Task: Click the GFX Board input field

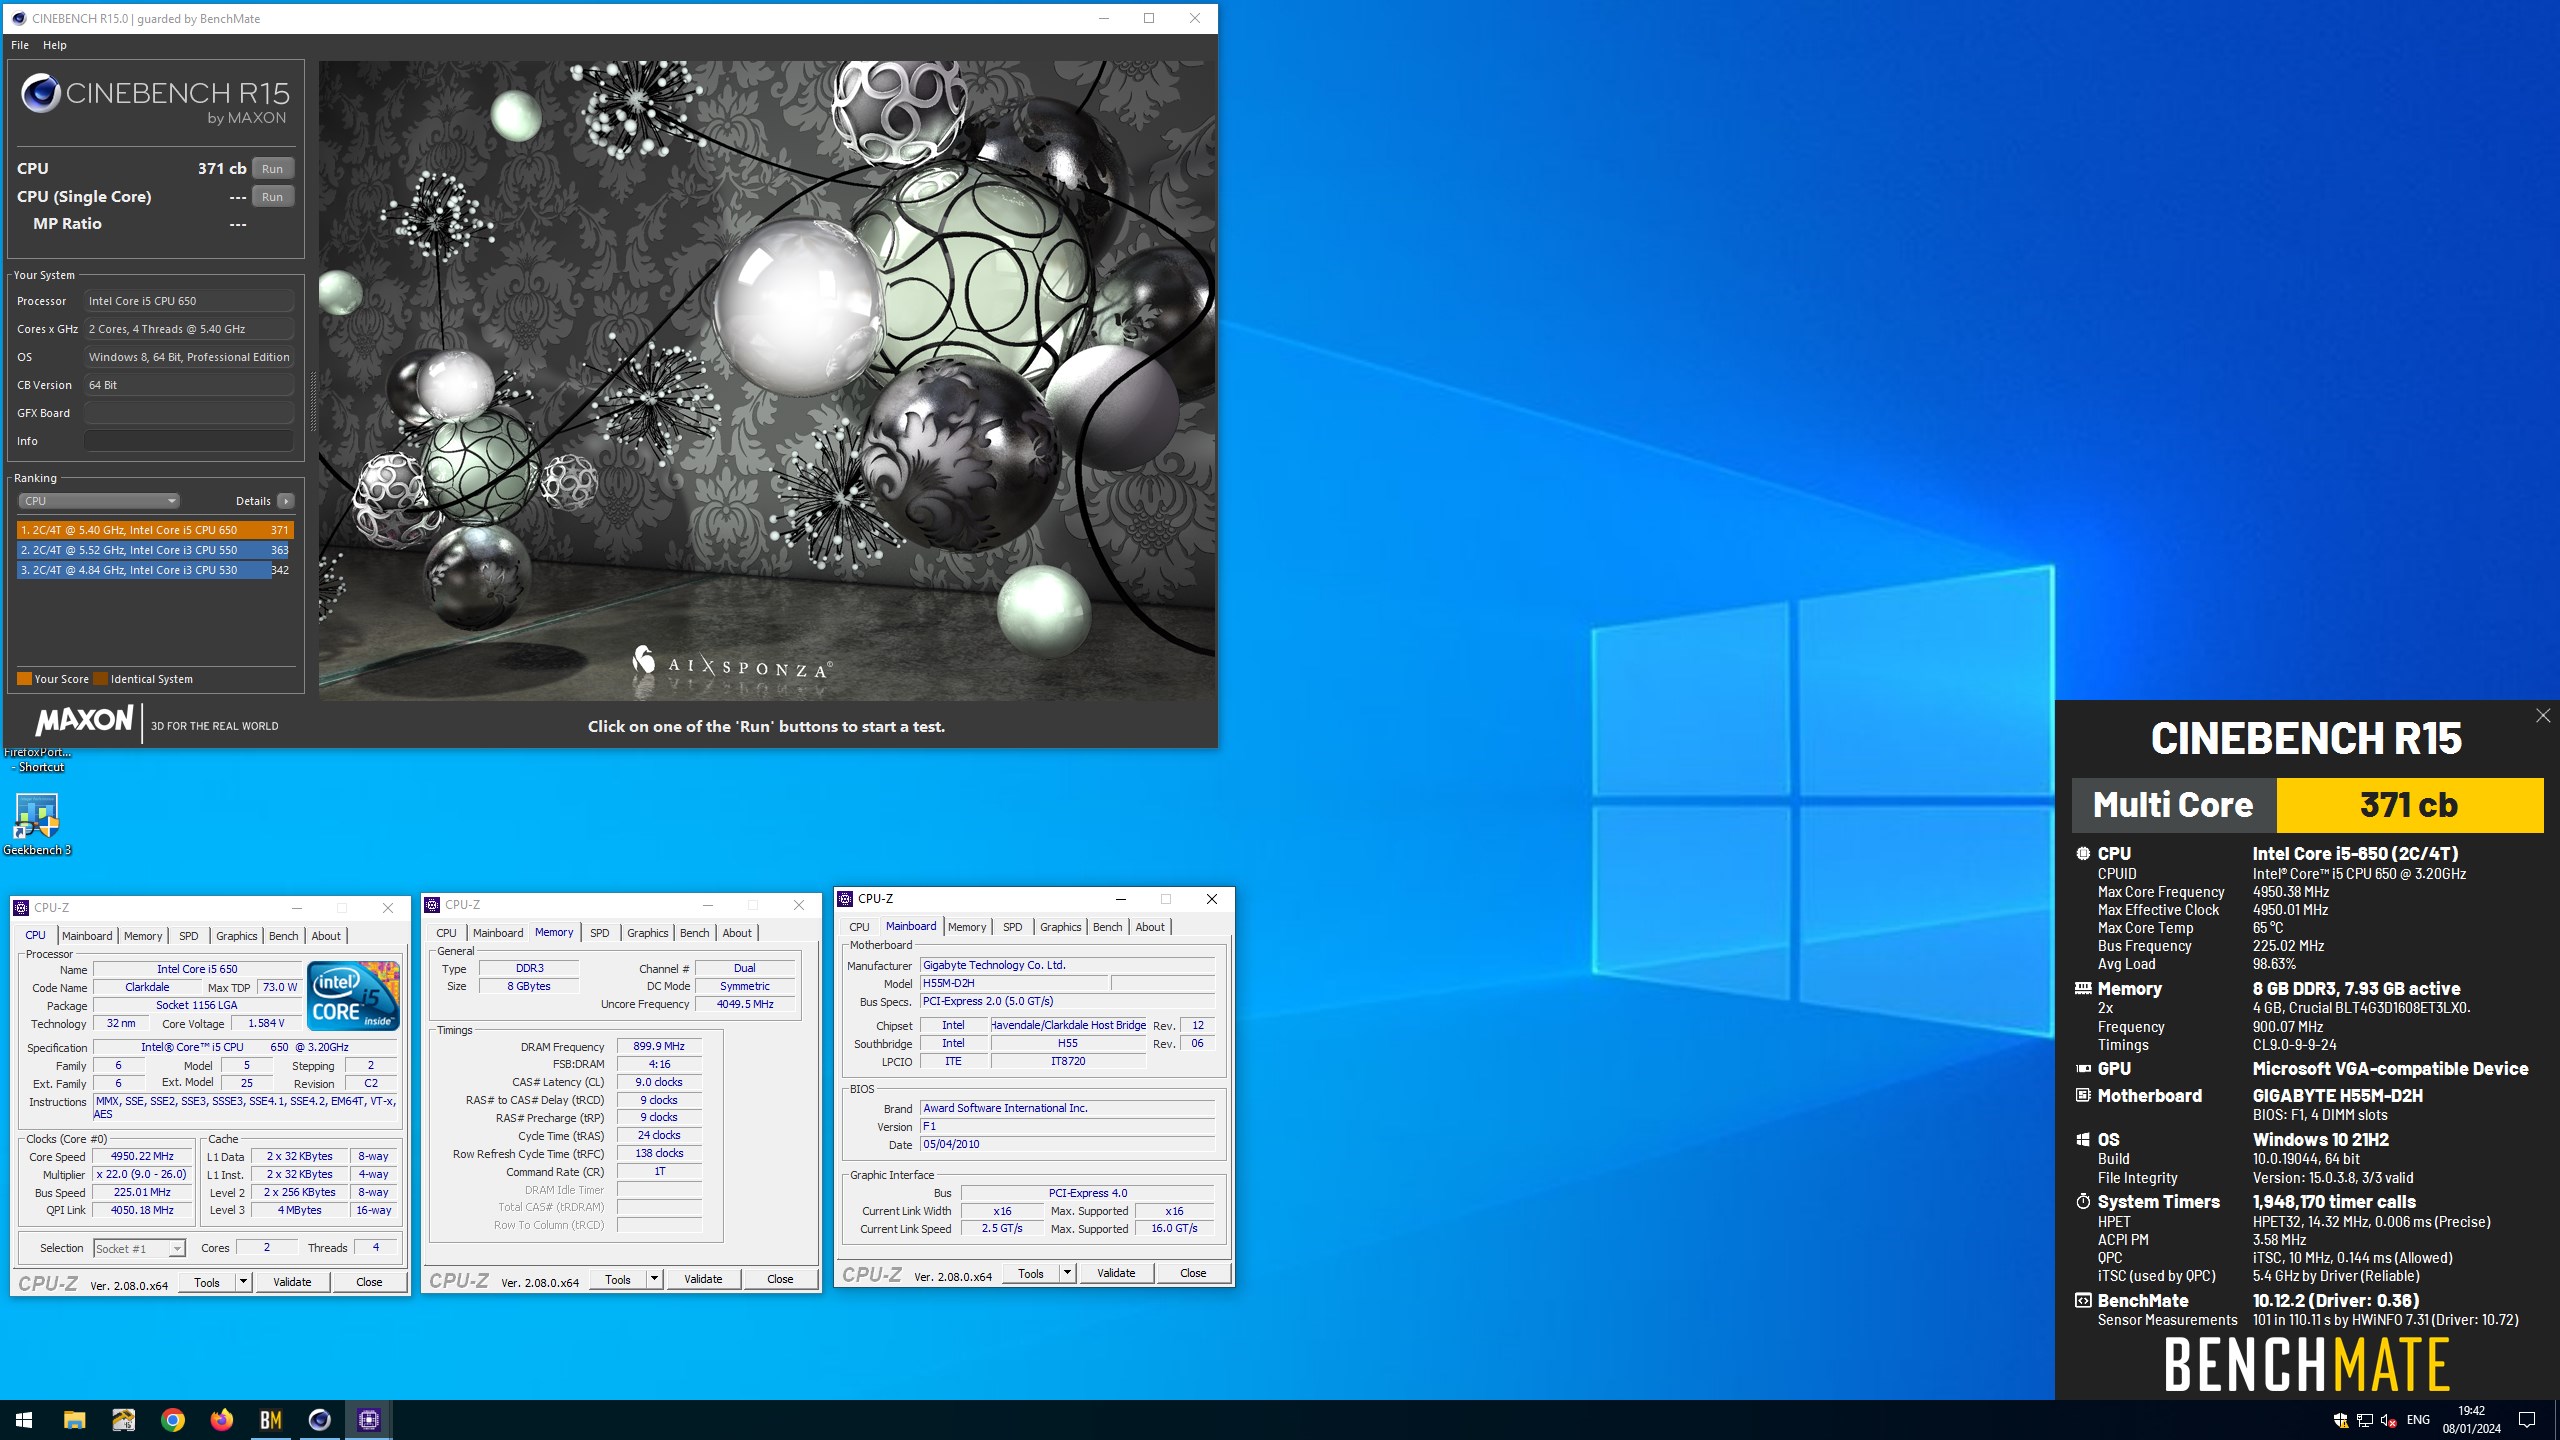Action: click(x=189, y=413)
